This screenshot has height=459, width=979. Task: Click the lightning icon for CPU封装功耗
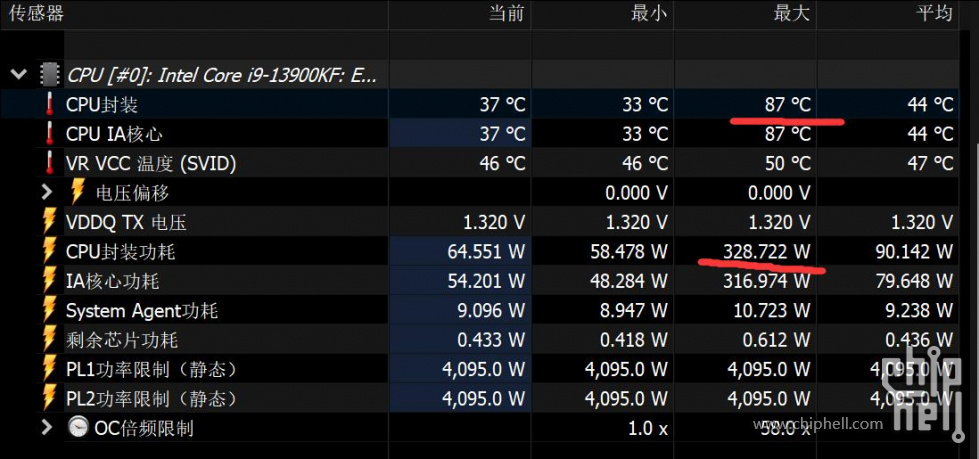coord(50,251)
